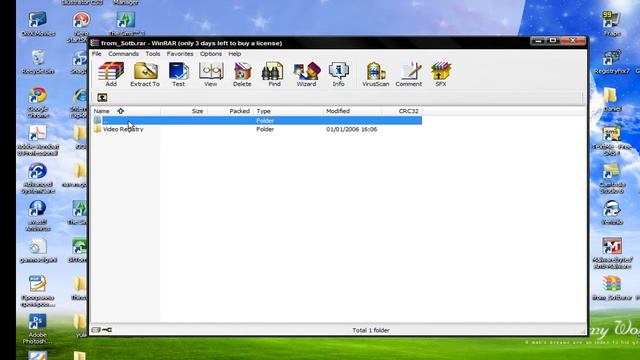Click the Add archive toolbar icon
Viewport: 640px width, 360px height.
tap(111, 74)
